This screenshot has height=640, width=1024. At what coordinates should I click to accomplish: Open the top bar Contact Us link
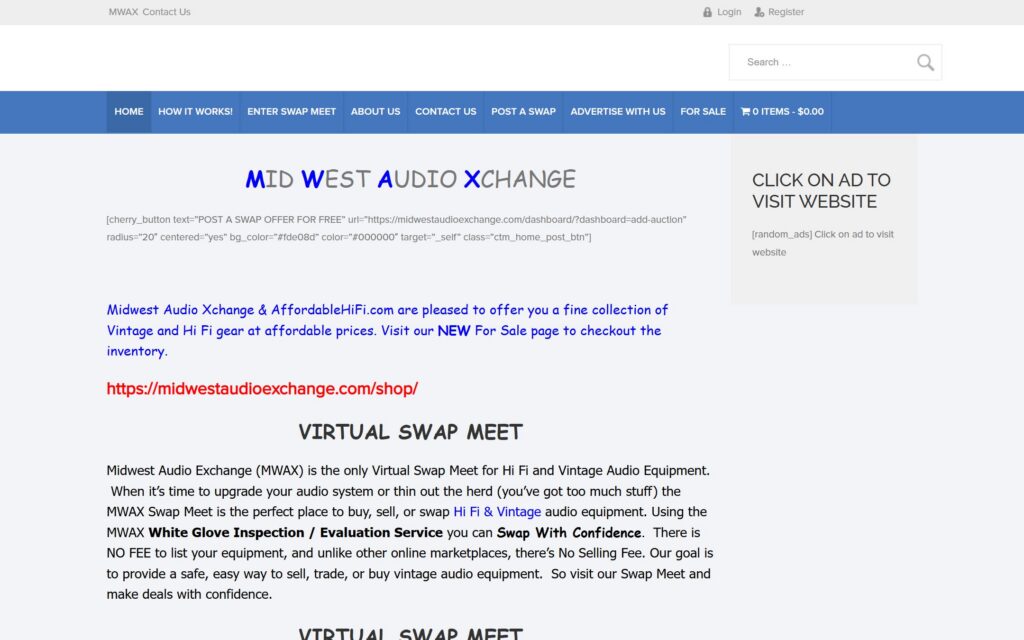[167, 12]
